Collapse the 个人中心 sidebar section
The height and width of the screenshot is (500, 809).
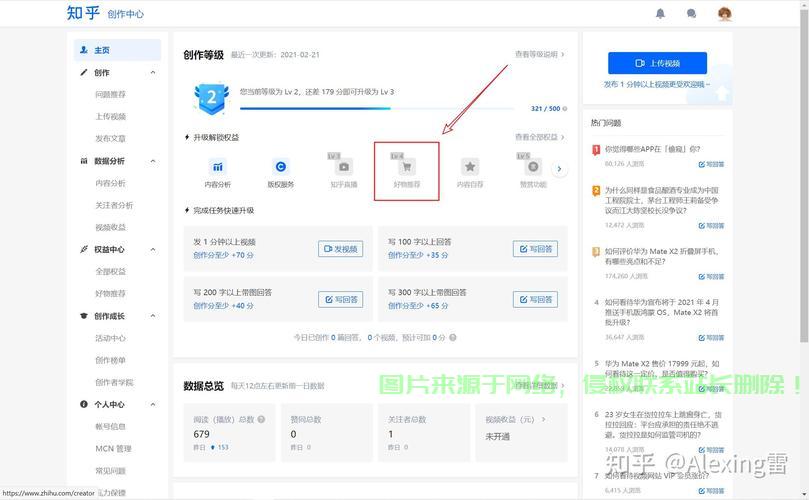point(153,404)
